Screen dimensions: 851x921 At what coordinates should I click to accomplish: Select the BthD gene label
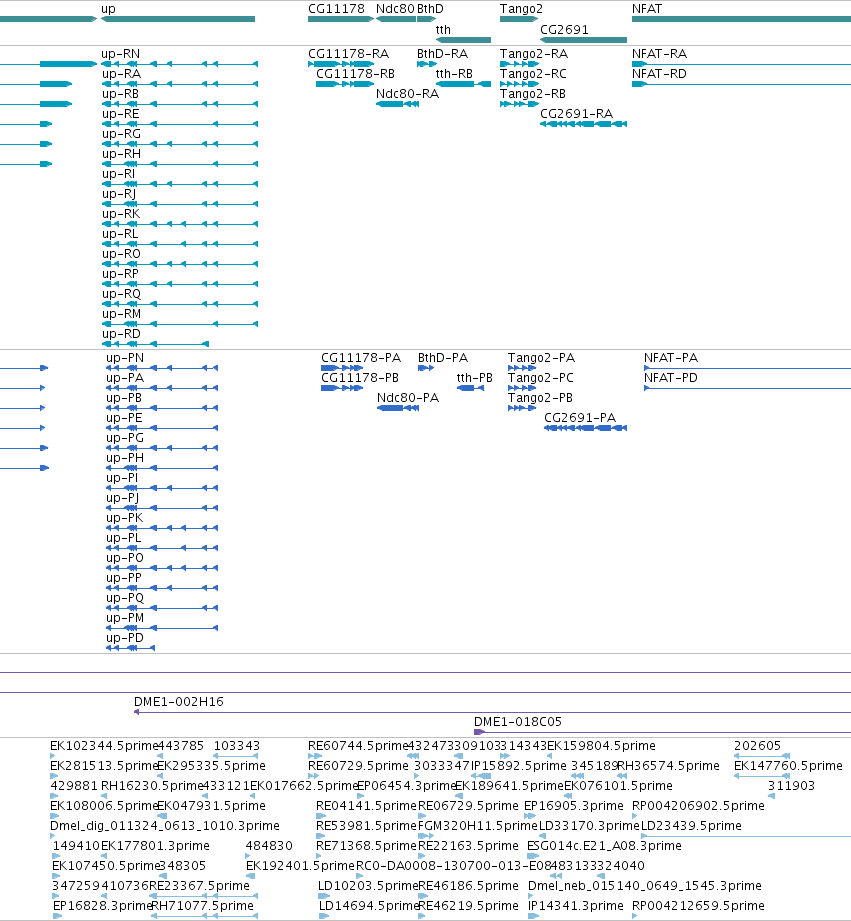click(x=430, y=9)
